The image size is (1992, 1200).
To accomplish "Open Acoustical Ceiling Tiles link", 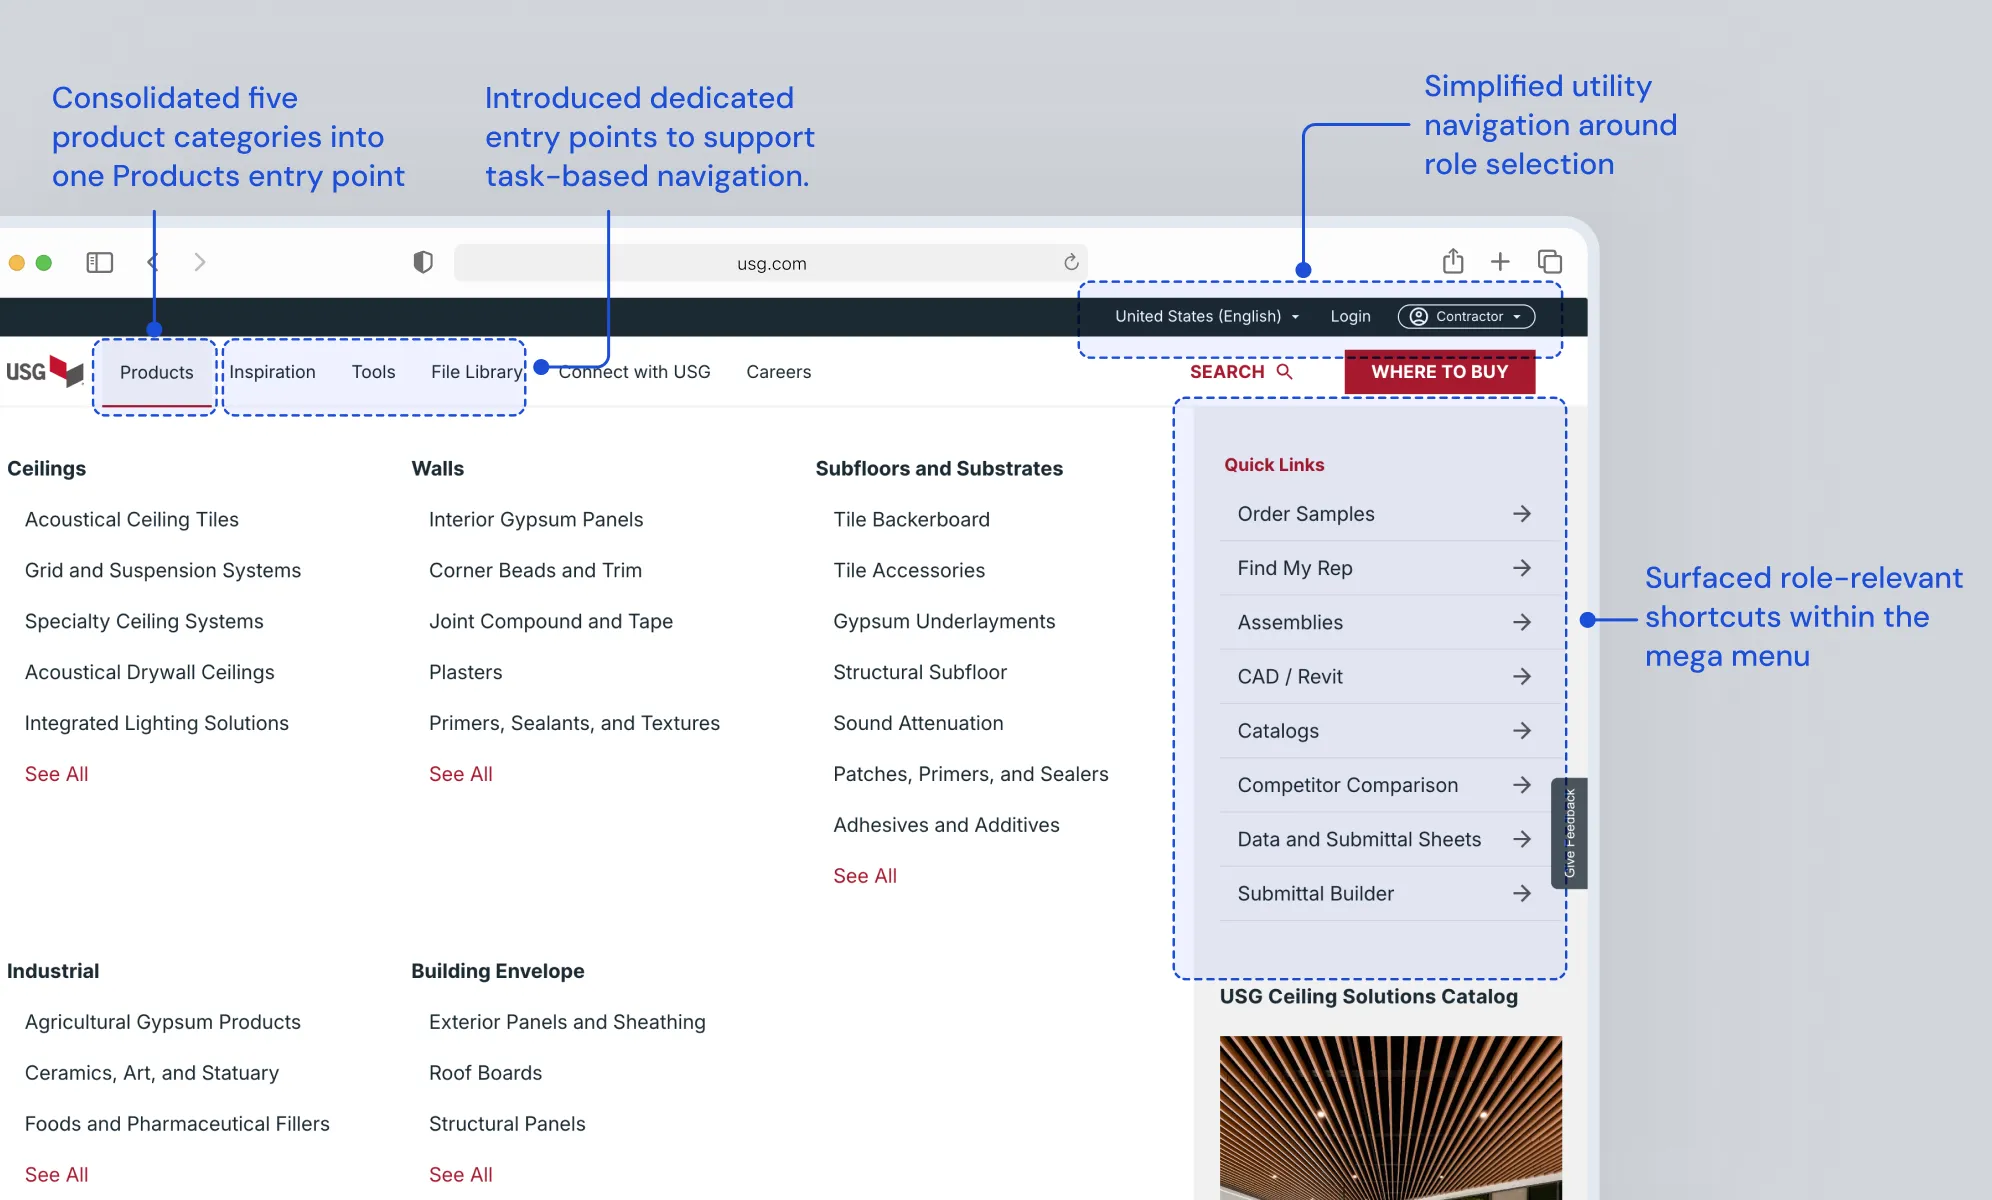I will [x=132, y=520].
